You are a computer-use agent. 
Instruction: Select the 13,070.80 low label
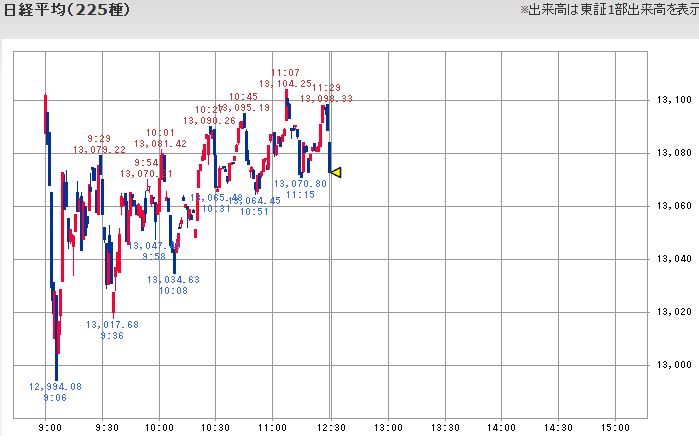tap(300, 184)
